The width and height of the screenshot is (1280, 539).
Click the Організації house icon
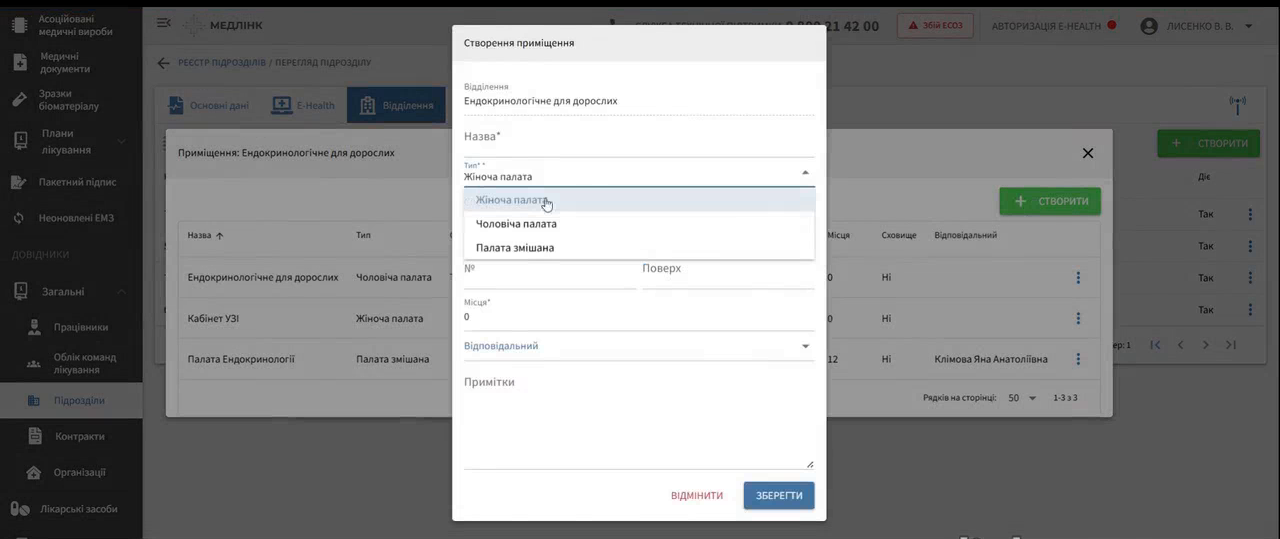coord(34,472)
